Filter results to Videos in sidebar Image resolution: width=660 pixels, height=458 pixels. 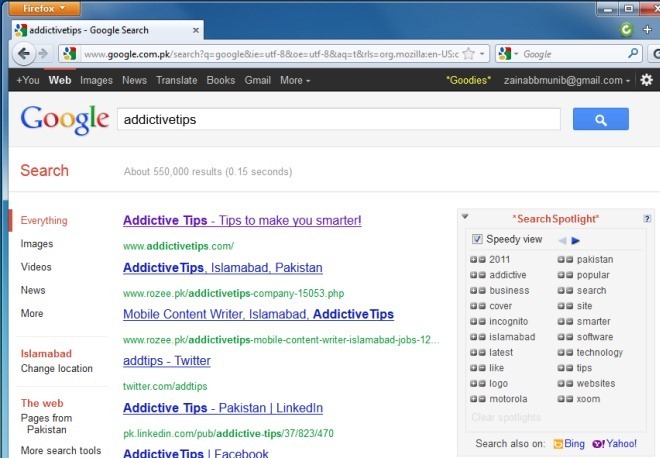pos(36,267)
